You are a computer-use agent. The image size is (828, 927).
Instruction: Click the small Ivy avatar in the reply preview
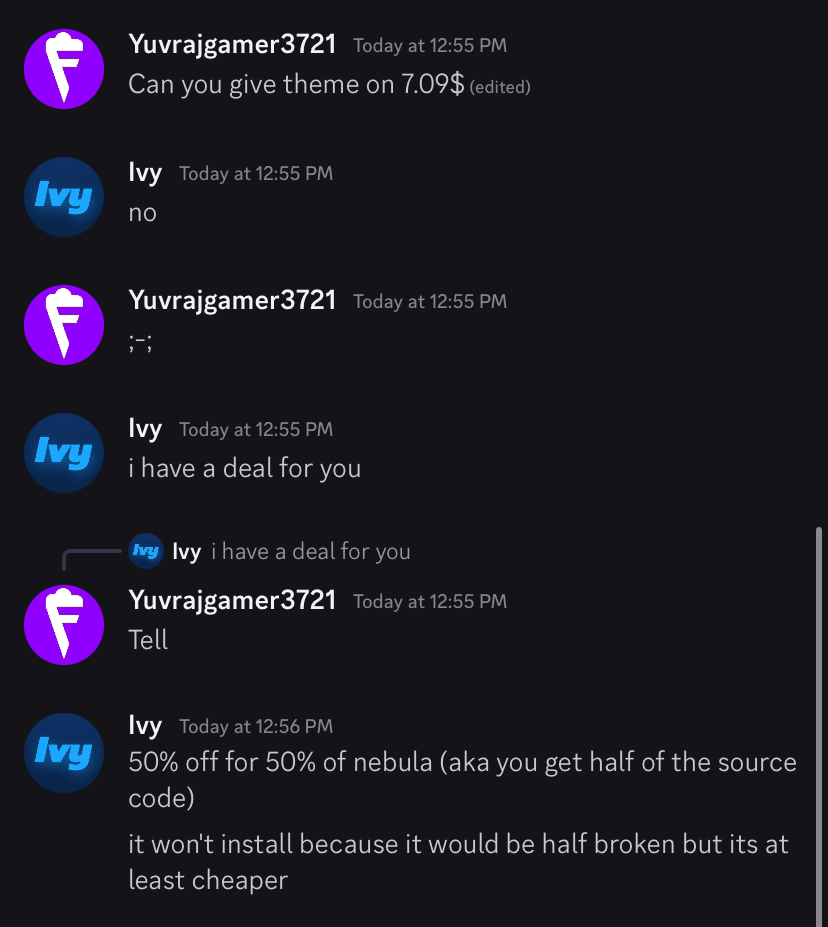[146, 551]
